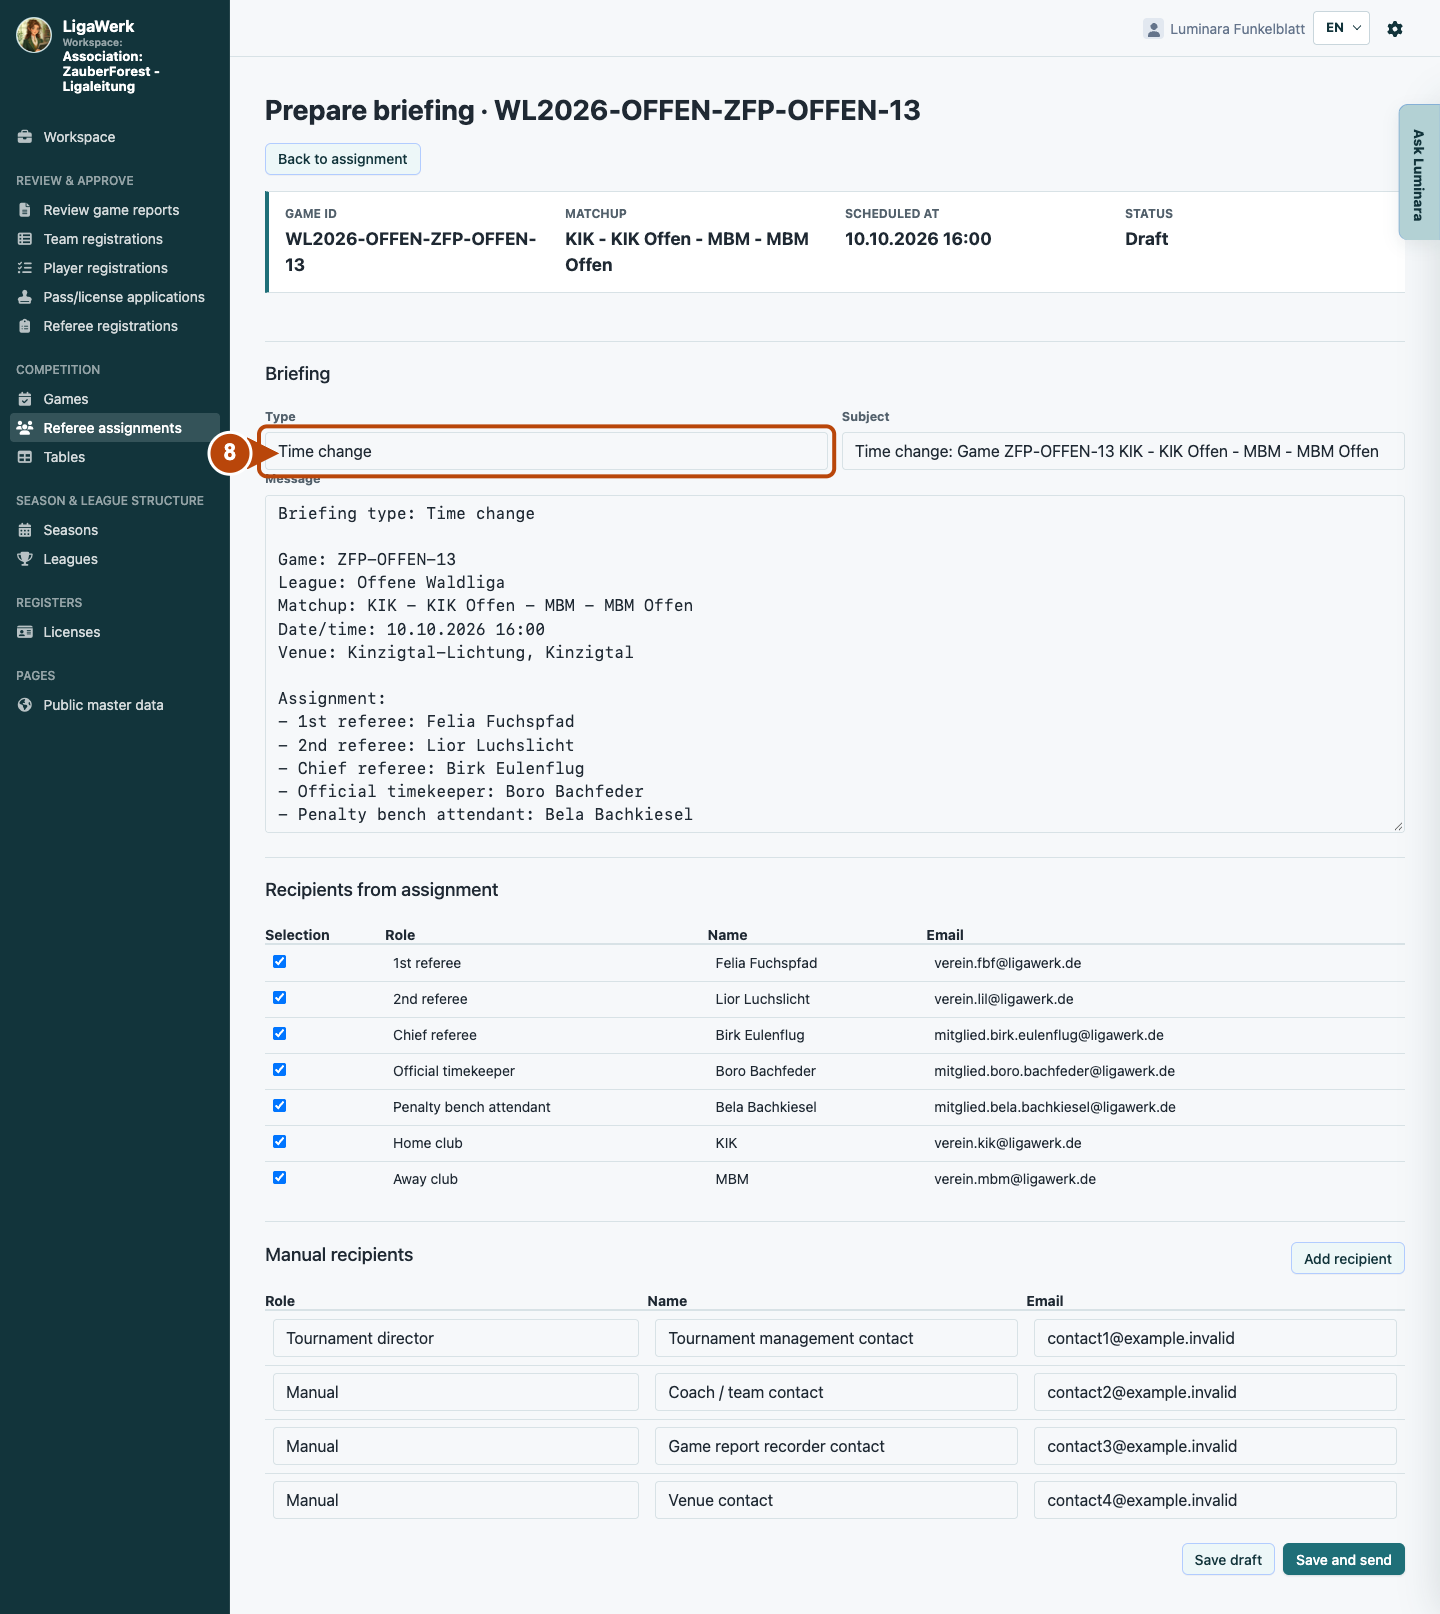Click the user avatar icon beside Luminara Funkelblatt

(x=1154, y=29)
